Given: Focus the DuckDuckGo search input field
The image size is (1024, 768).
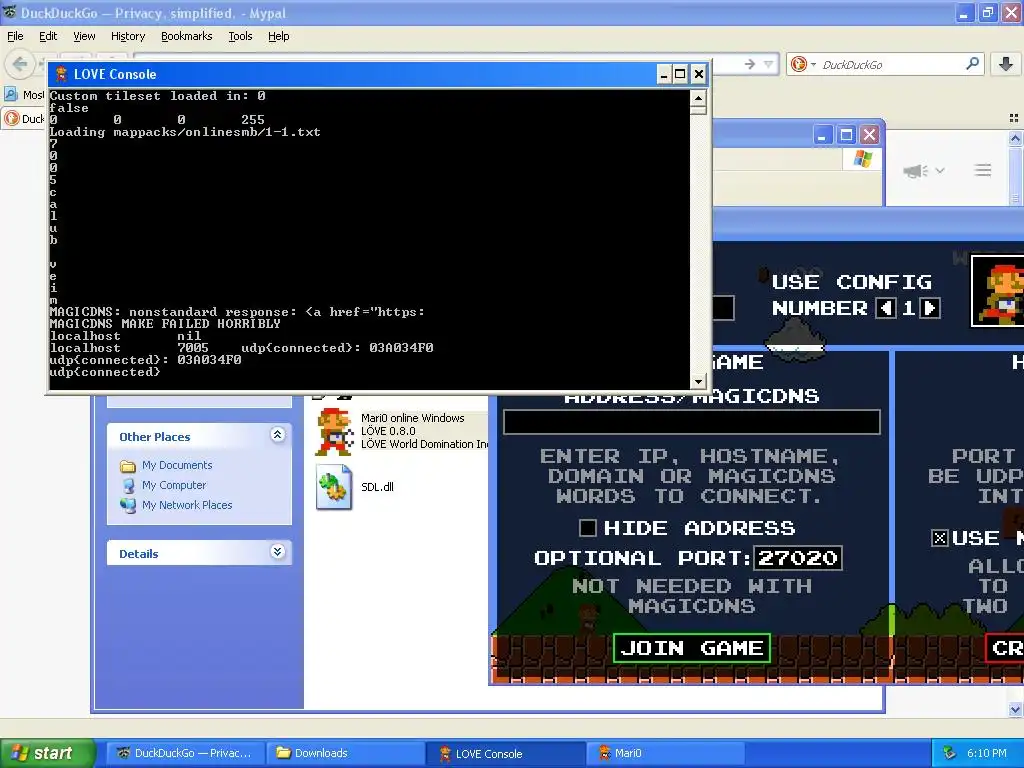Looking at the screenshot, I should pyautogui.click(x=891, y=65).
